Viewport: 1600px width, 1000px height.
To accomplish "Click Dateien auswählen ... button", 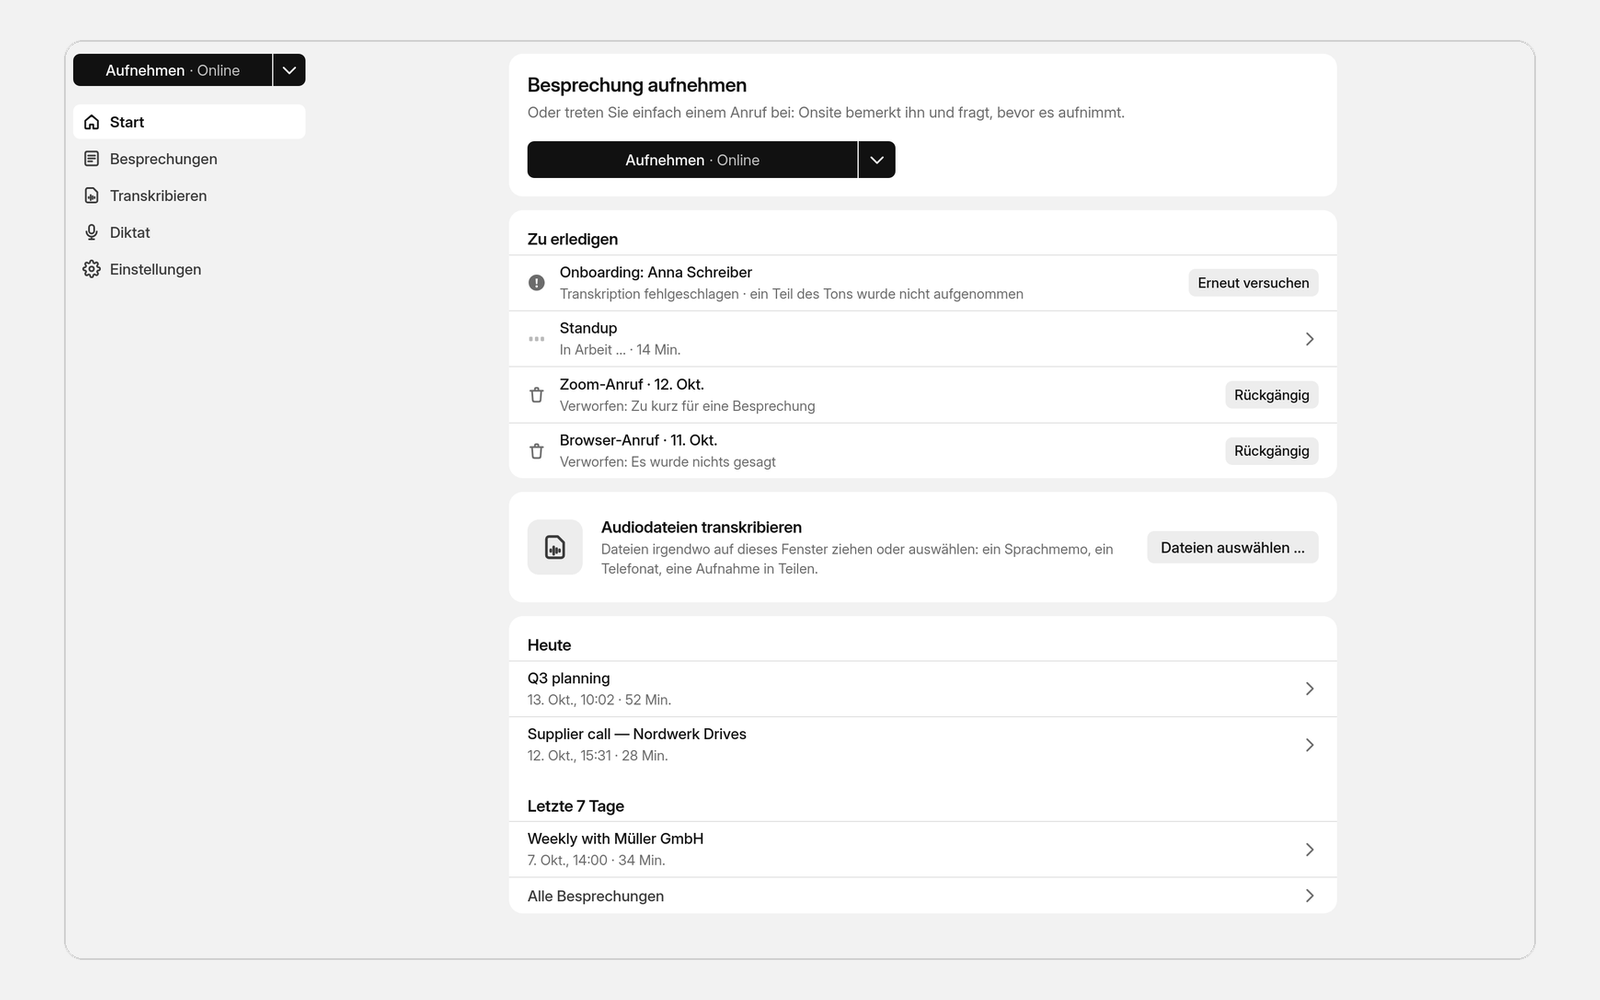I will tap(1232, 547).
